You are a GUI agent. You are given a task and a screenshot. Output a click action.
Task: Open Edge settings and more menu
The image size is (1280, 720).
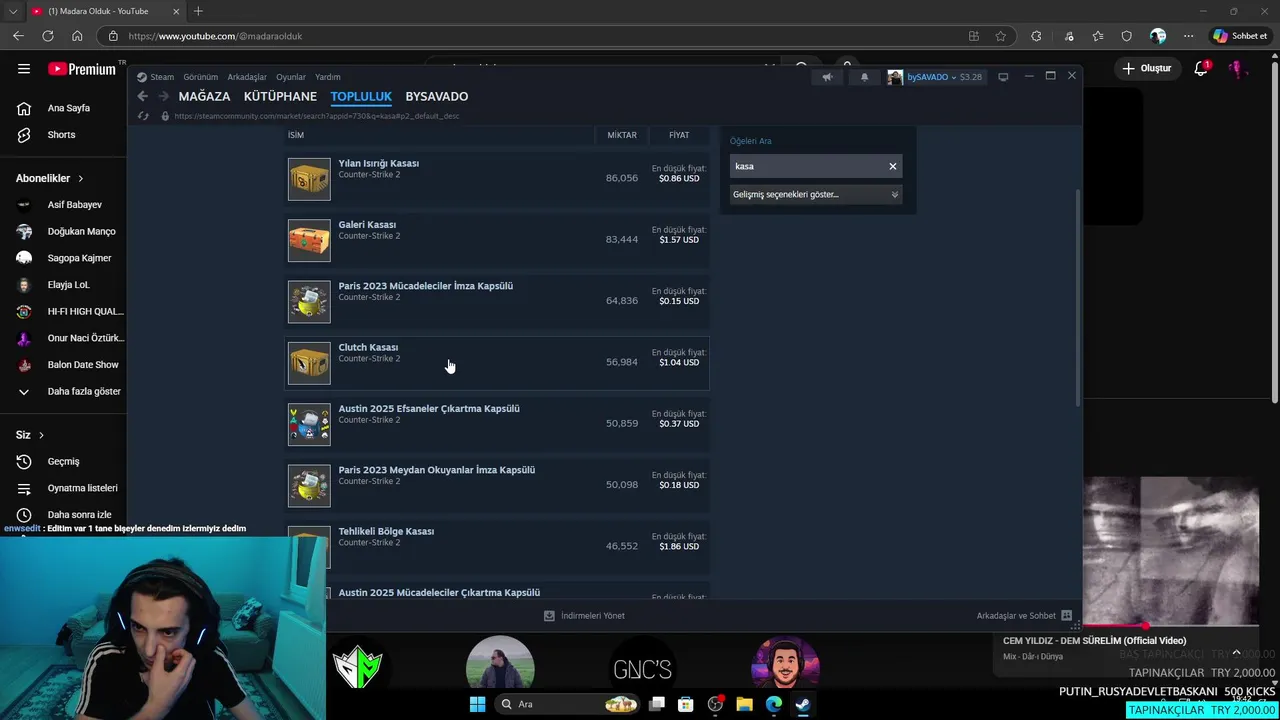click(x=1188, y=36)
